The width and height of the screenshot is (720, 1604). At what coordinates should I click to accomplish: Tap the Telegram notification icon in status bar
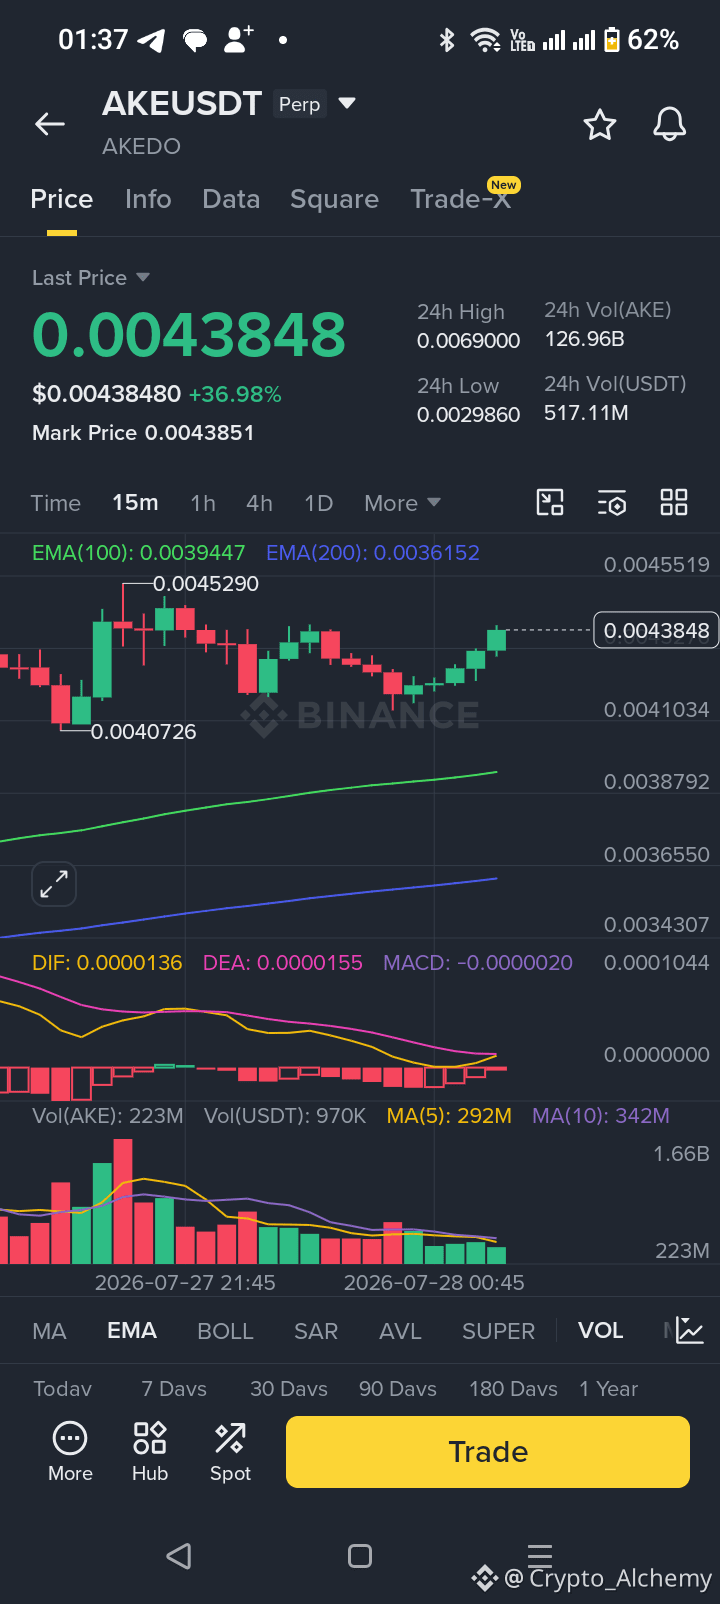[x=151, y=40]
